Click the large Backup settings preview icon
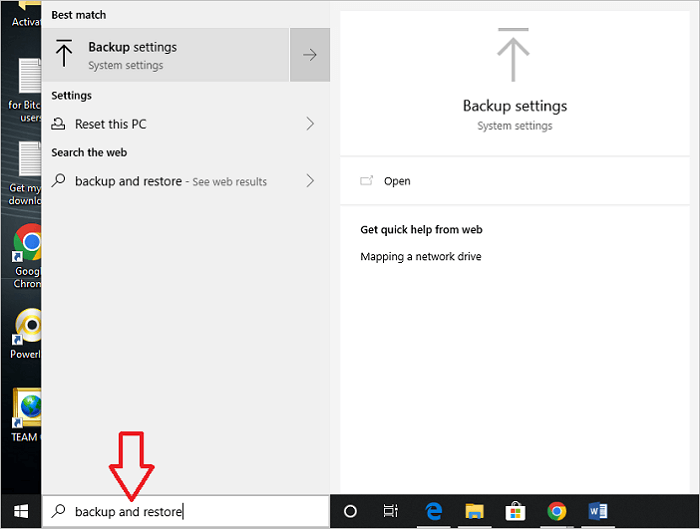 [x=514, y=56]
